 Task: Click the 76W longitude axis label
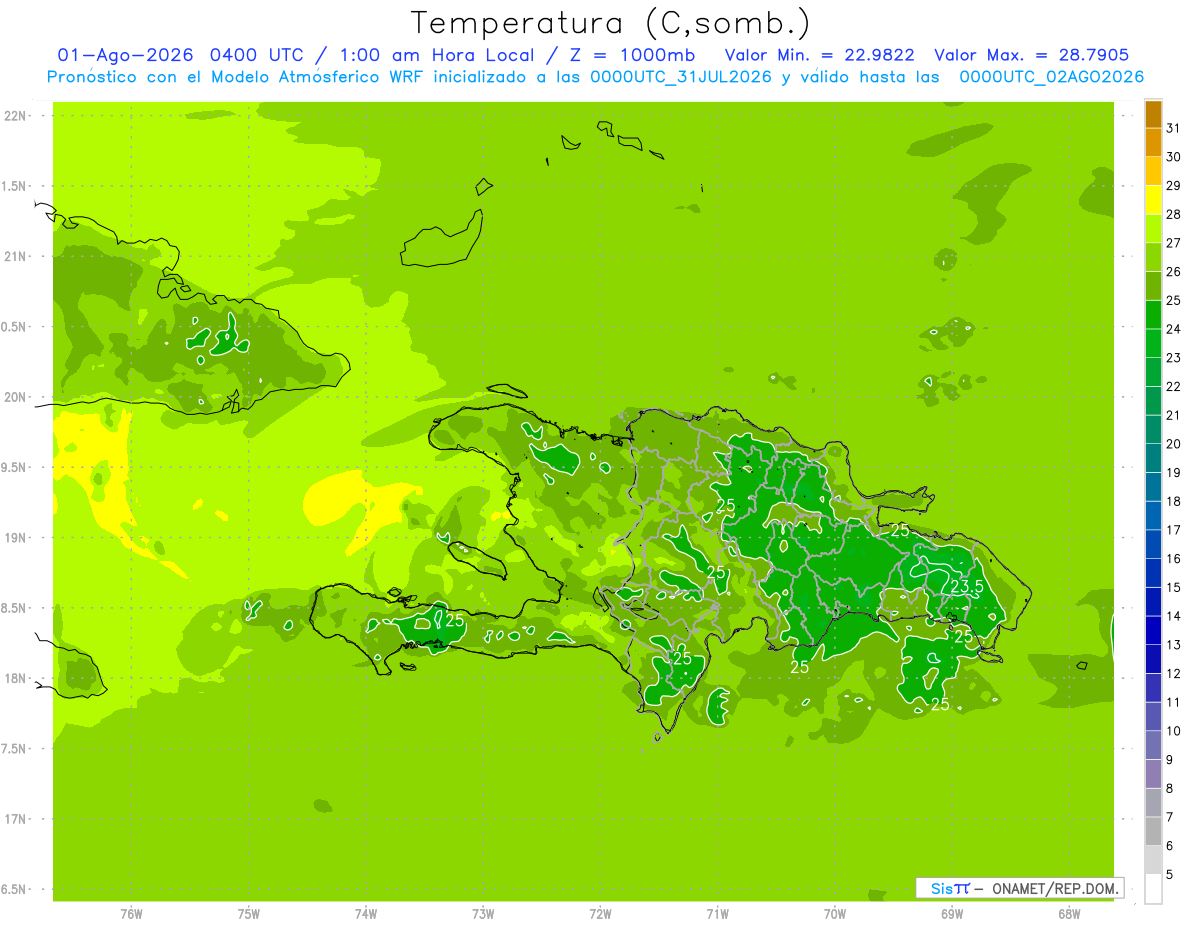(131, 914)
